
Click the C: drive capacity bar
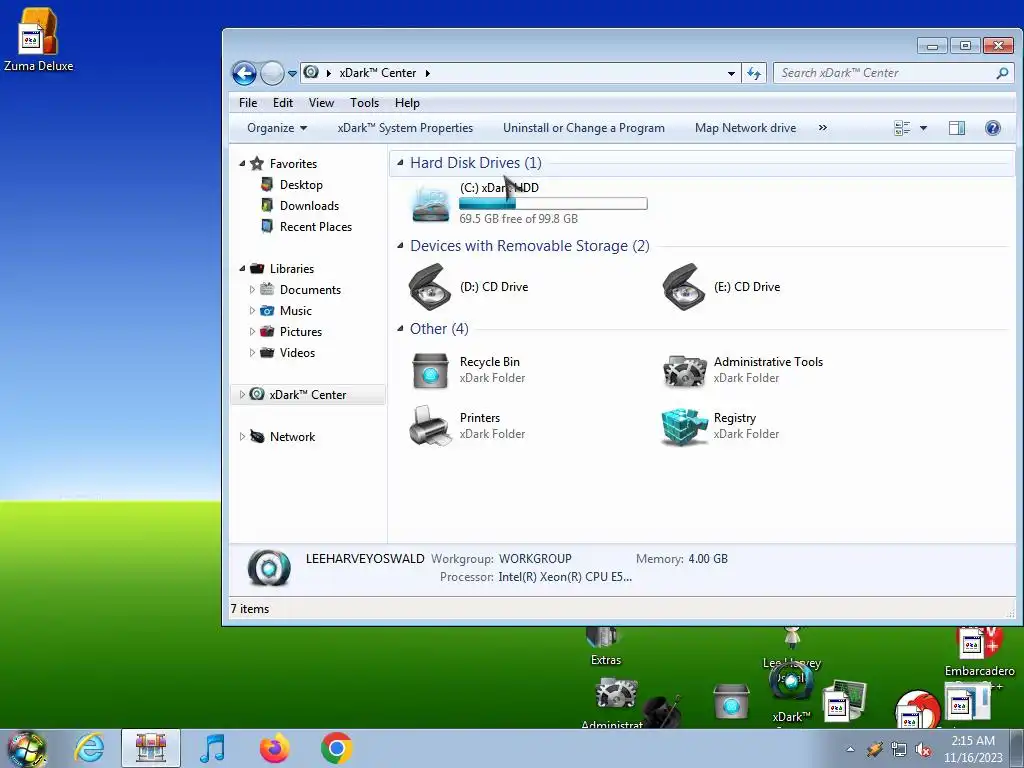553,204
